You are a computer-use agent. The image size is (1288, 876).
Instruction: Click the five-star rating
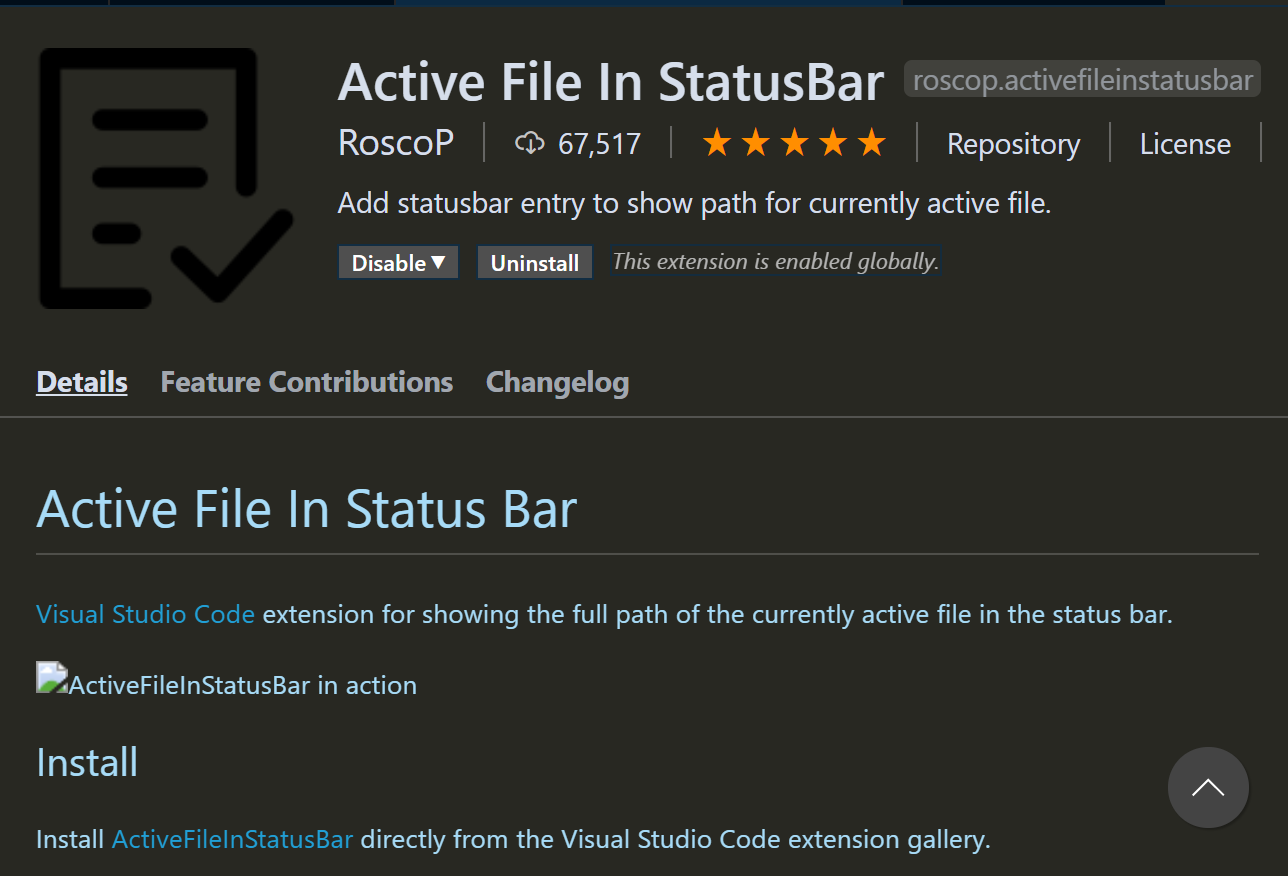(794, 144)
